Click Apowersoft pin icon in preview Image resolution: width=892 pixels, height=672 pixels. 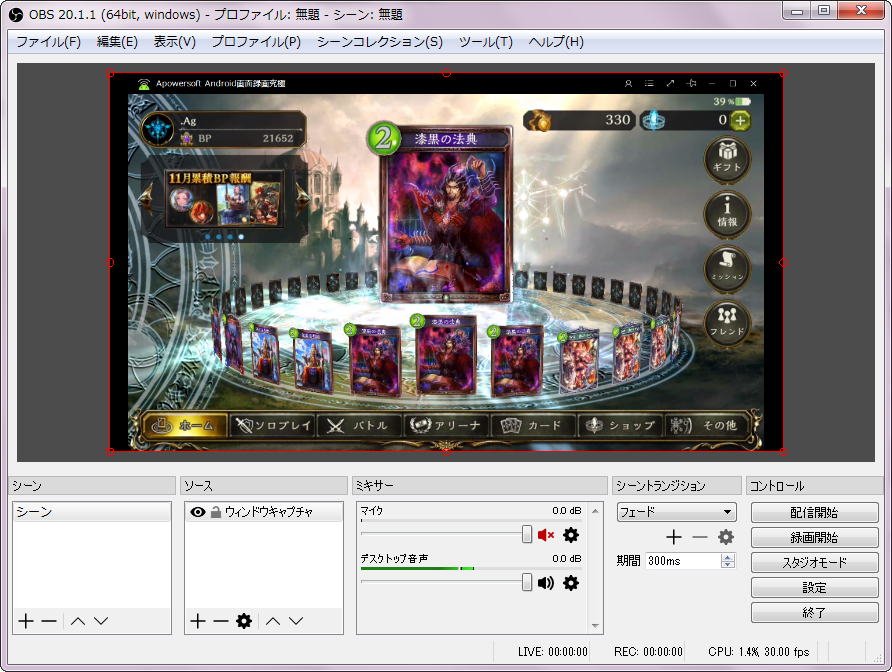[x=691, y=84]
